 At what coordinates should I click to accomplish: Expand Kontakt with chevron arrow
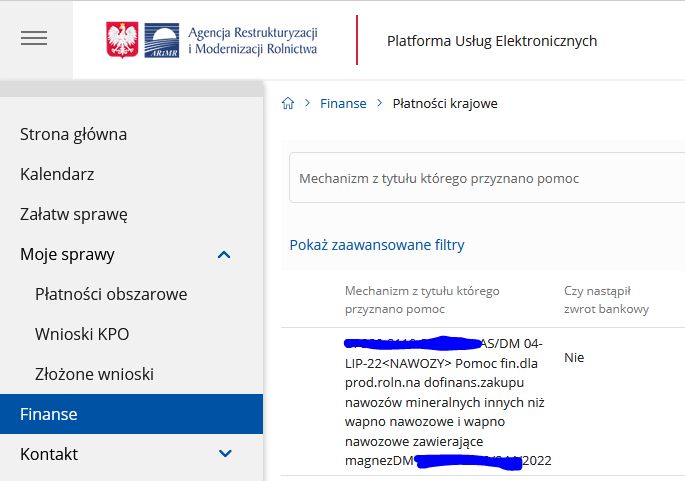[225, 453]
